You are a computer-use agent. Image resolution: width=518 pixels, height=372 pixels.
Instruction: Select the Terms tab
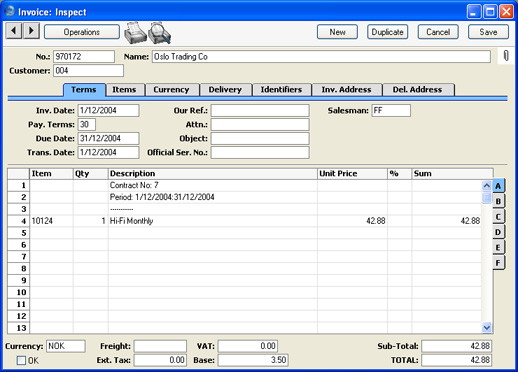(x=84, y=90)
